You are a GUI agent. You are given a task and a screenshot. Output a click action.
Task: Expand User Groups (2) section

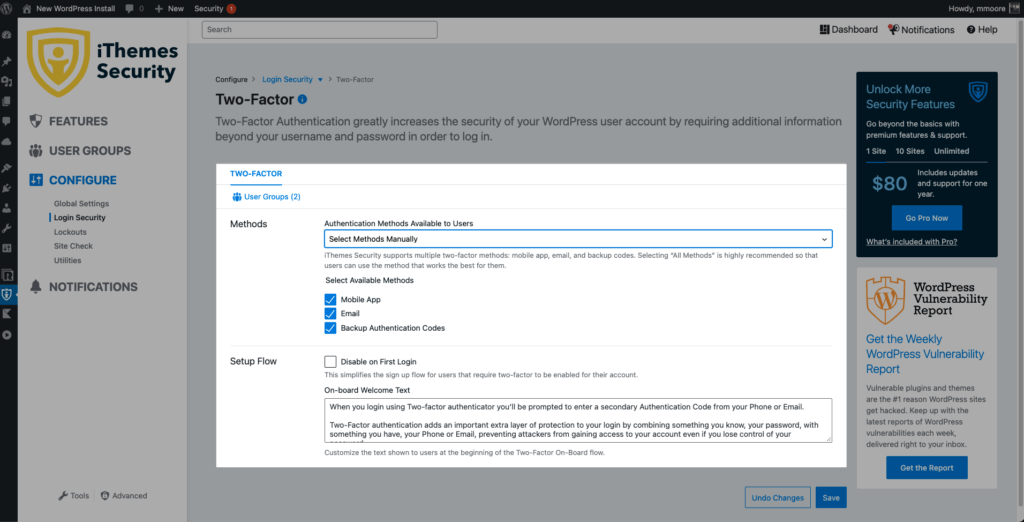266,197
